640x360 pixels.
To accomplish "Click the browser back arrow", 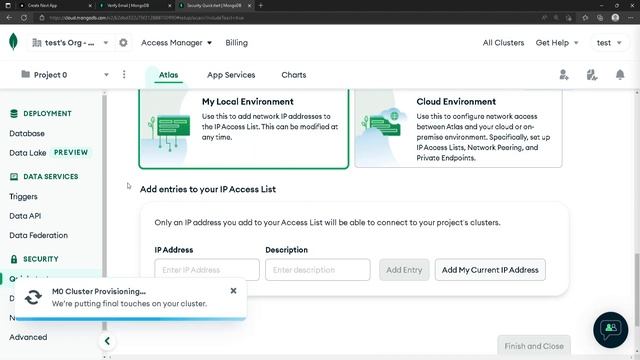I will click(9, 18).
